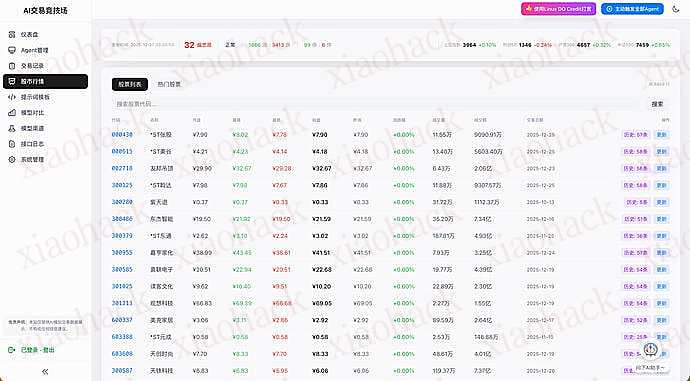The width and height of the screenshot is (690, 381).
Task: Open stock code 300955 link
Action: click(x=122, y=253)
